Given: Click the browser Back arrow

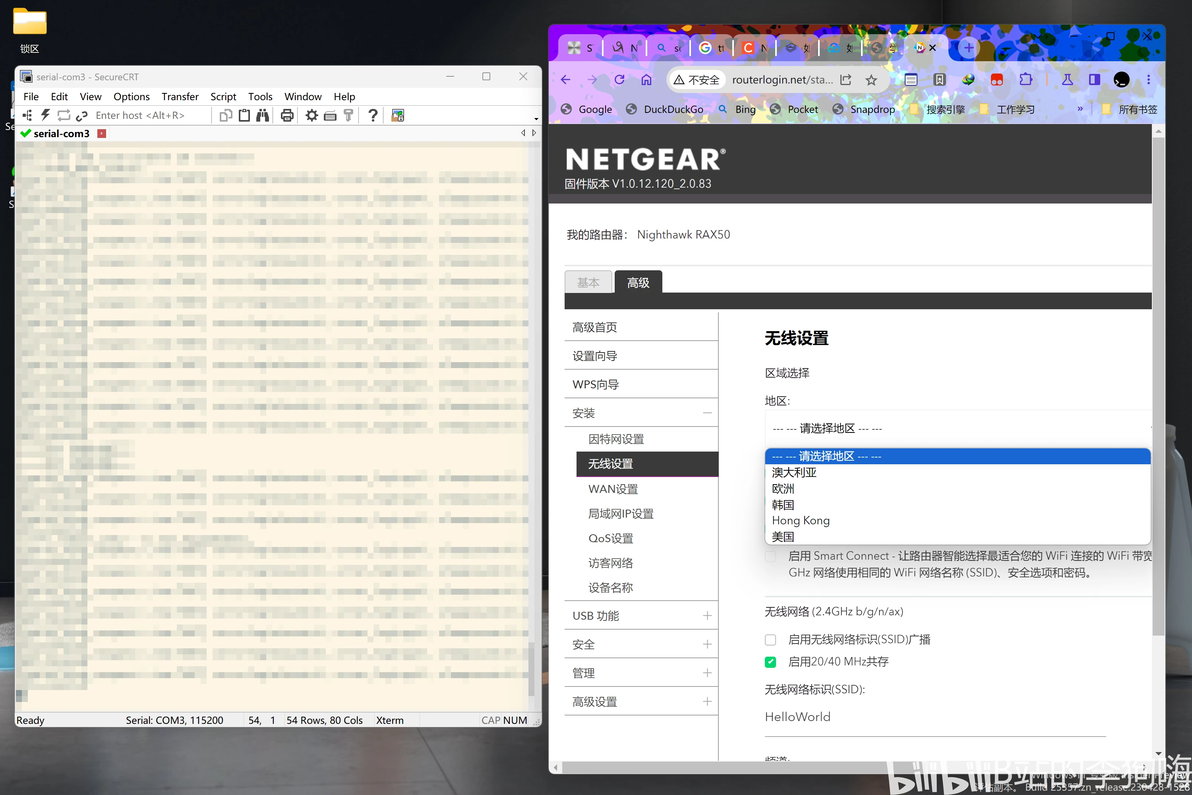Looking at the screenshot, I should tap(566, 80).
